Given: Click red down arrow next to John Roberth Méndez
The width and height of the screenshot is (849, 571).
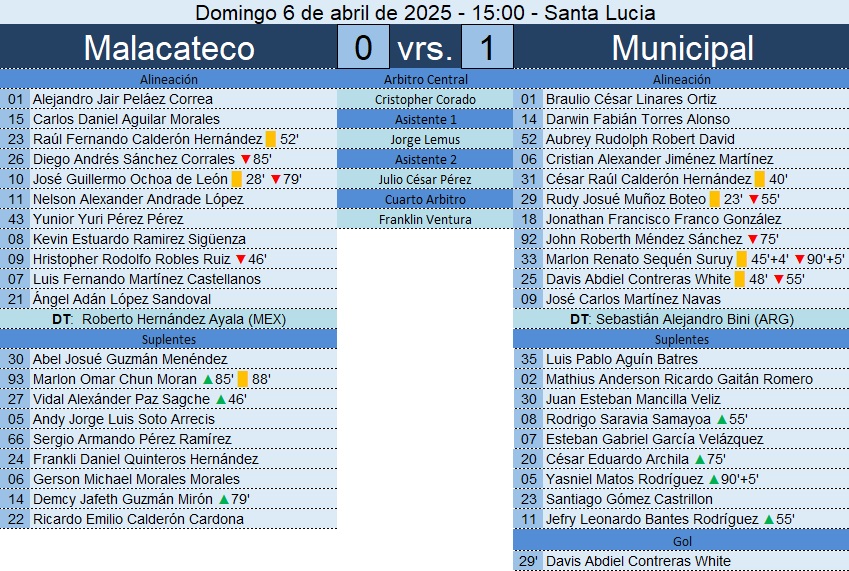Looking at the screenshot, I should click(x=753, y=239).
